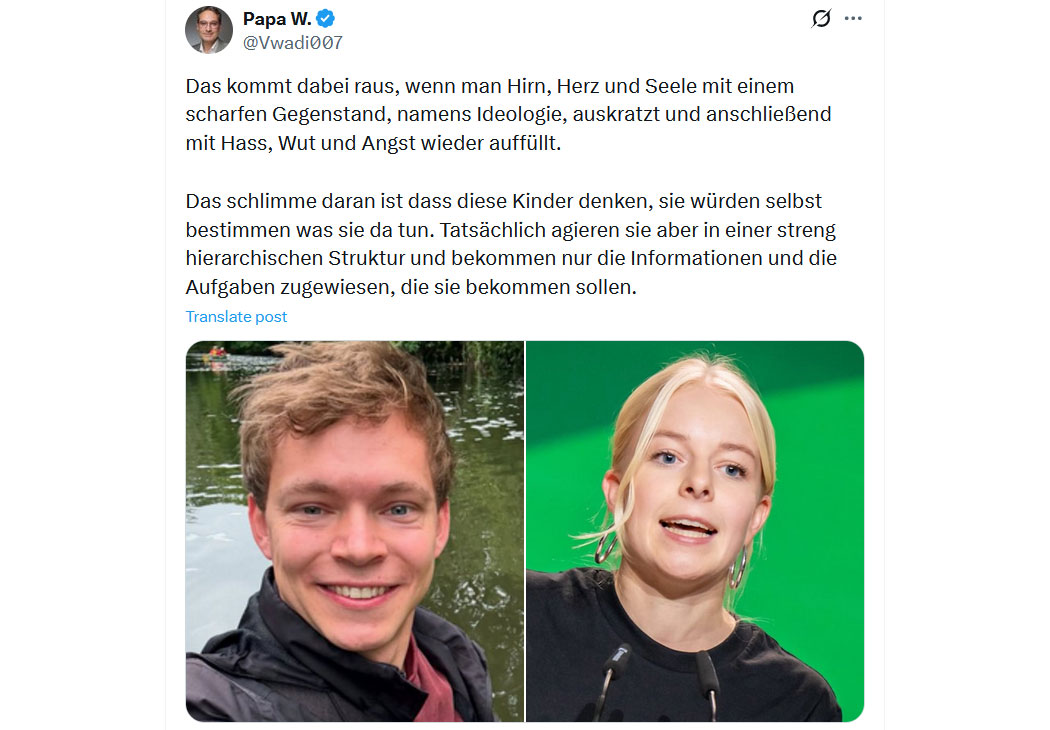Click the second paragraph starting 'Das schlimme daran'

point(511,244)
